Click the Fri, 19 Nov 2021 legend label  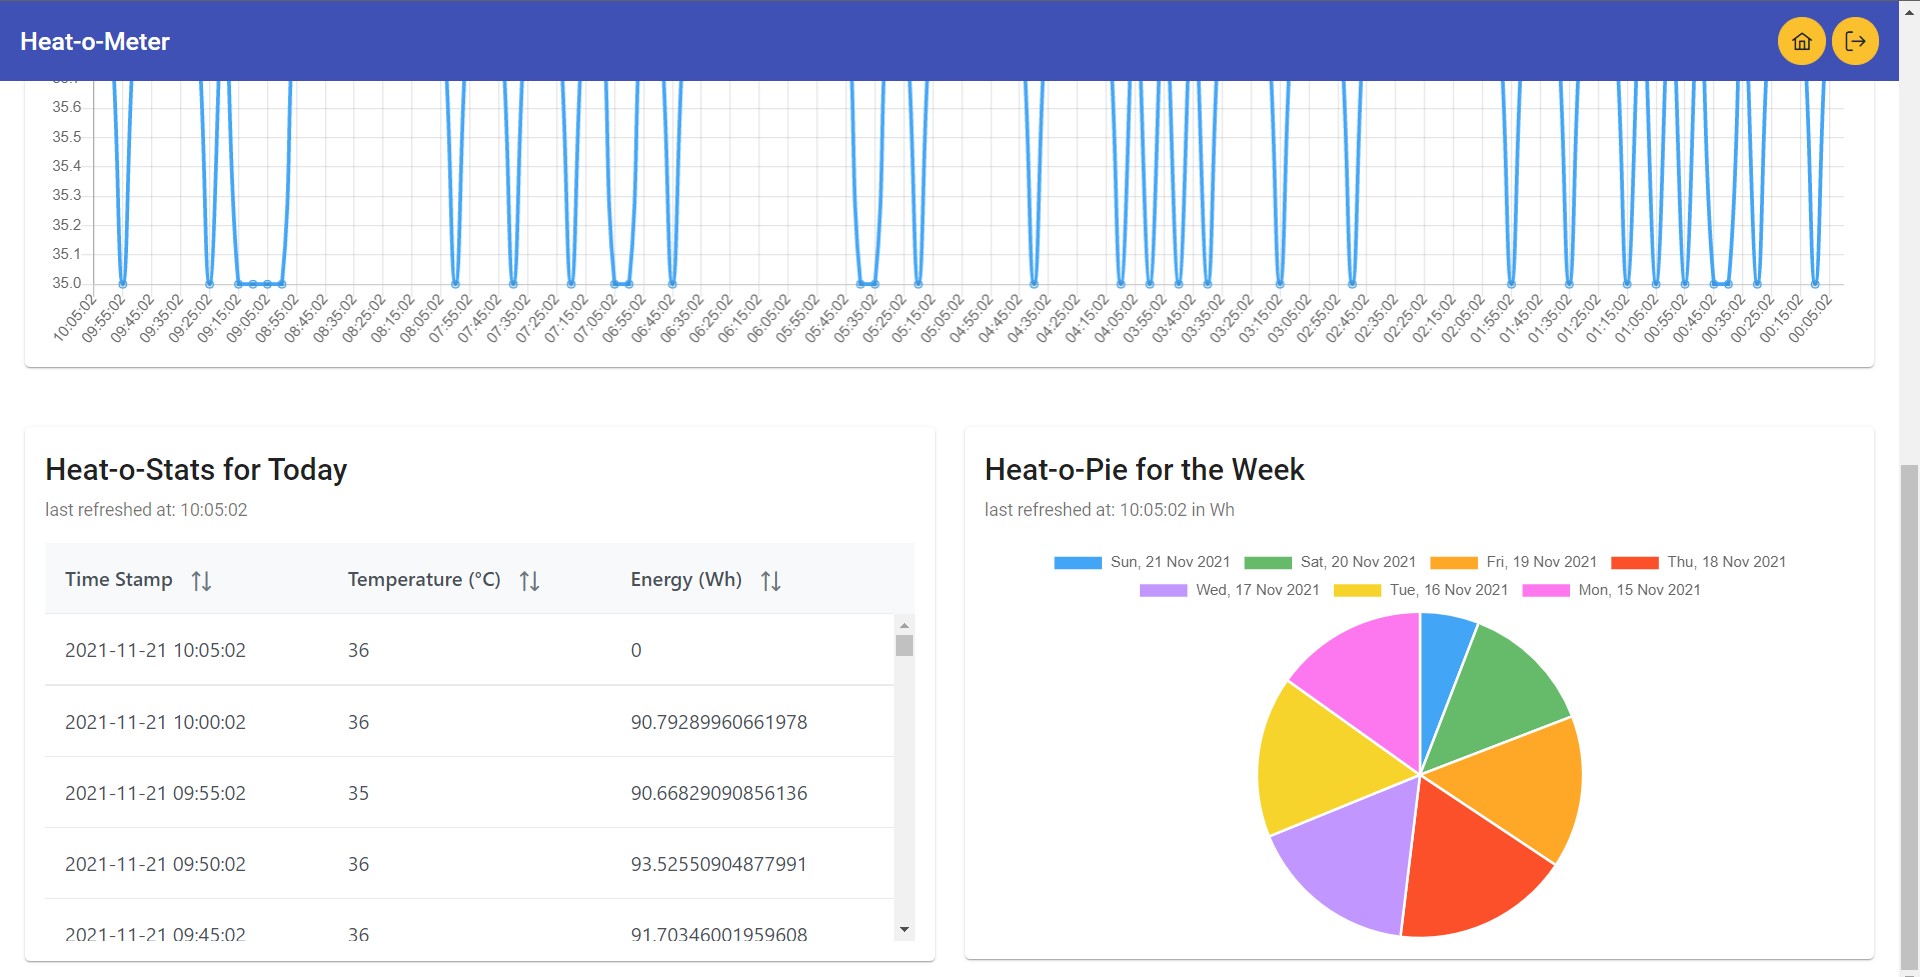pyautogui.click(x=1540, y=562)
